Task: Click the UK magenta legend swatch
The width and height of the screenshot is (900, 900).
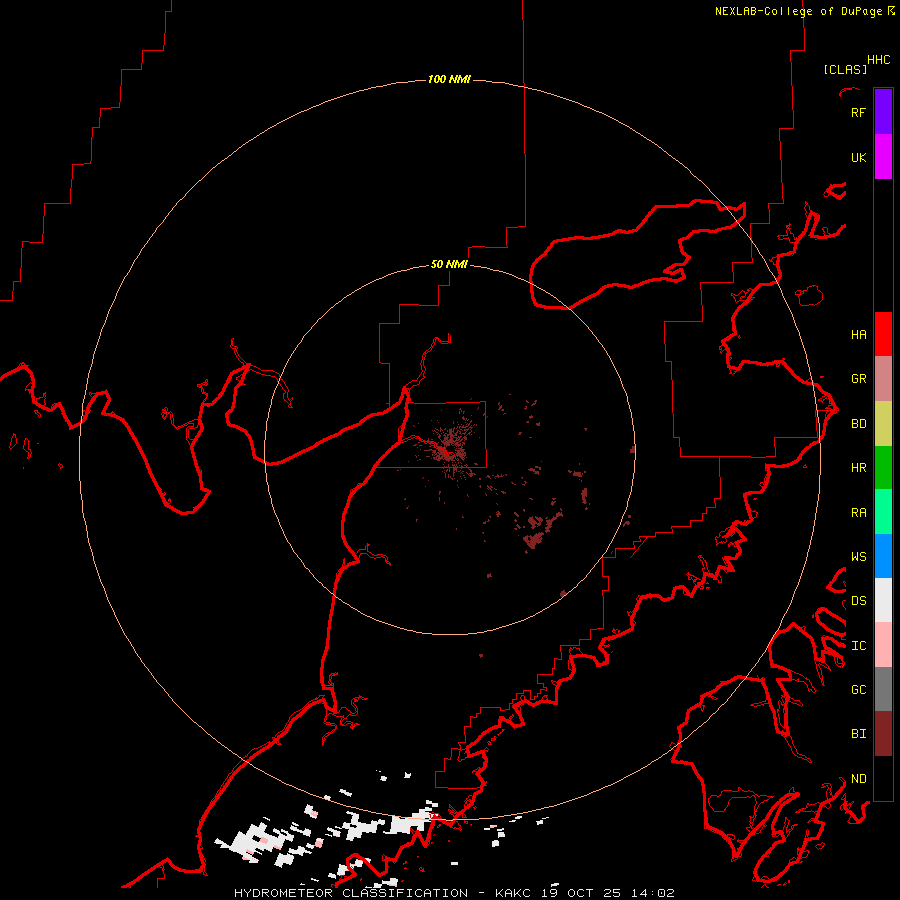Action: point(883,157)
